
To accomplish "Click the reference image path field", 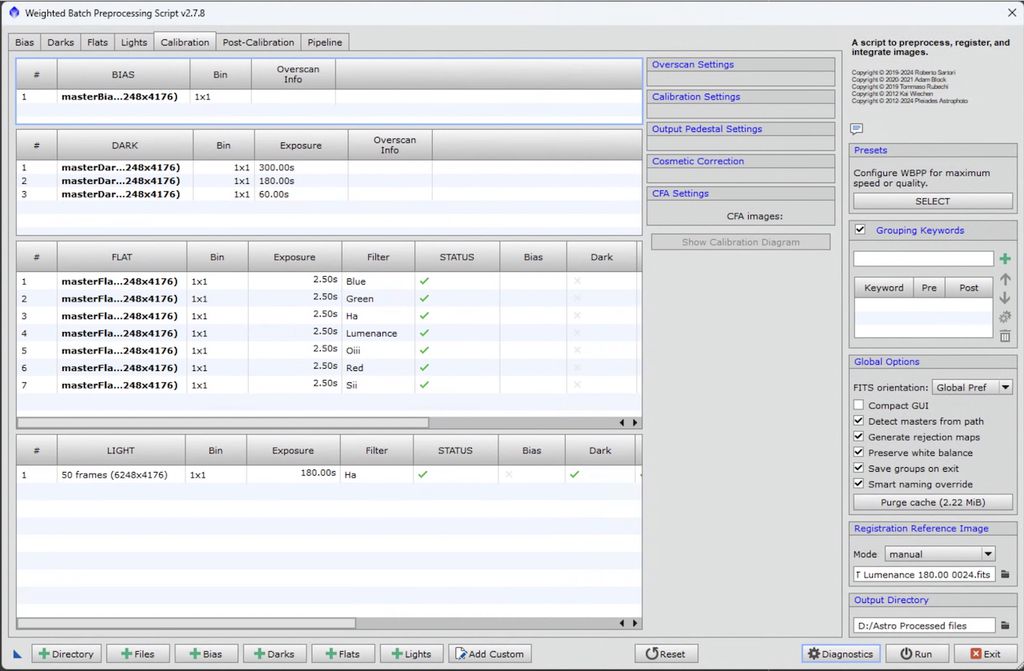I will pyautogui.click(x=924, y=574).
